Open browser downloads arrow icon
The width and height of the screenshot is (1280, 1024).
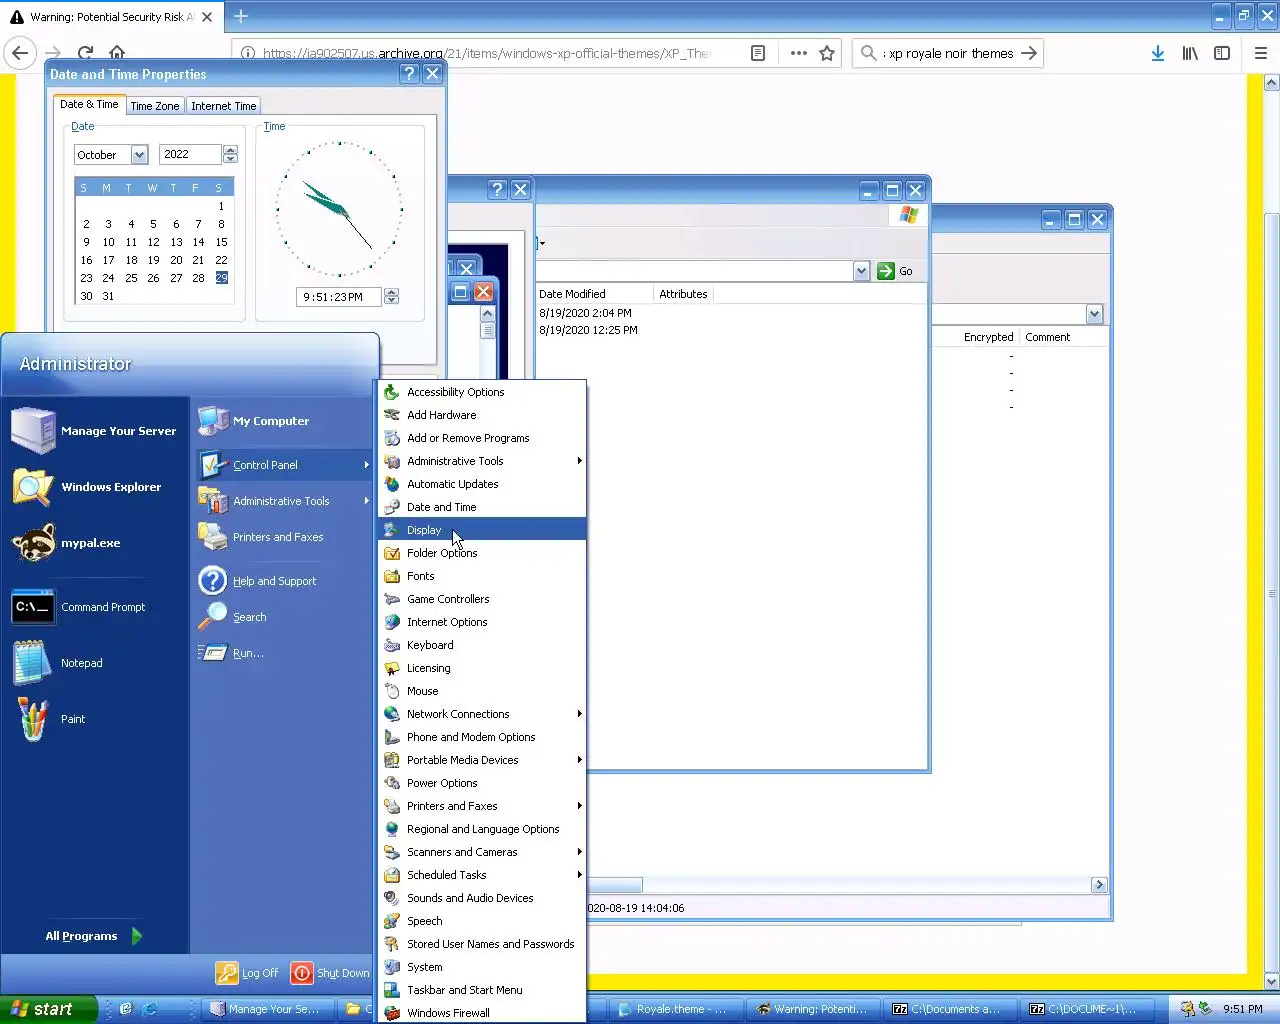pyautogui.click(x=1157, y=53)
